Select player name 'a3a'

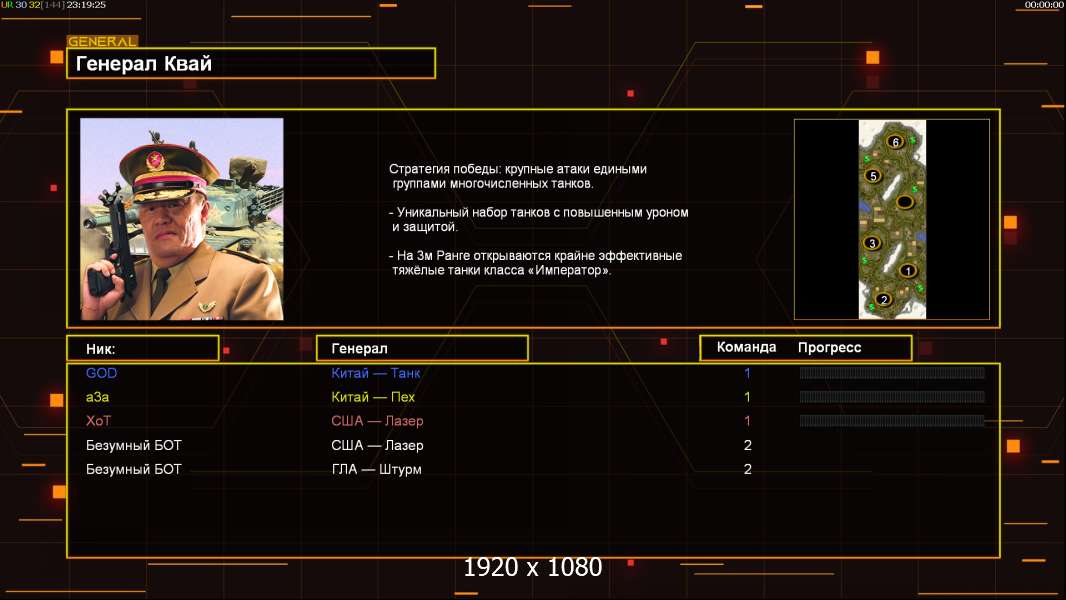pyautogui.click(x=97, y=397)
